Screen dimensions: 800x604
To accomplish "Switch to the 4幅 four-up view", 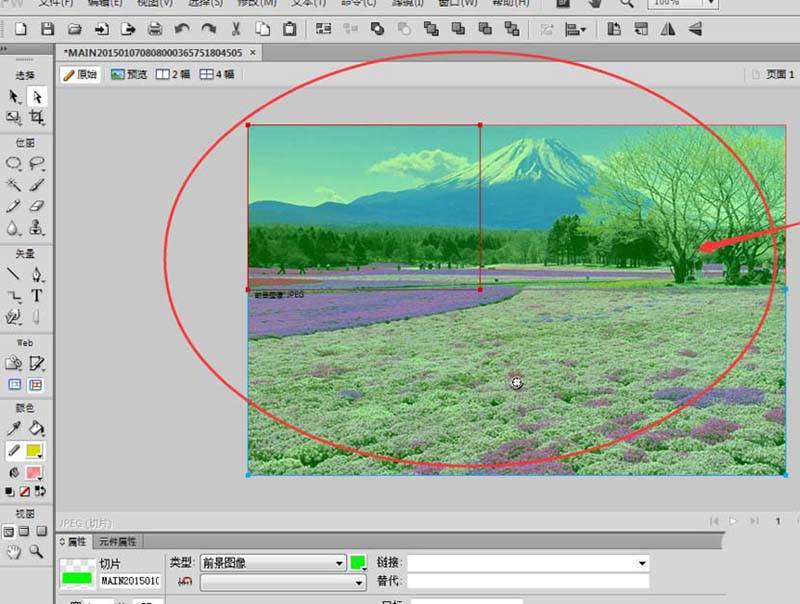I will (x=217, y=74).
